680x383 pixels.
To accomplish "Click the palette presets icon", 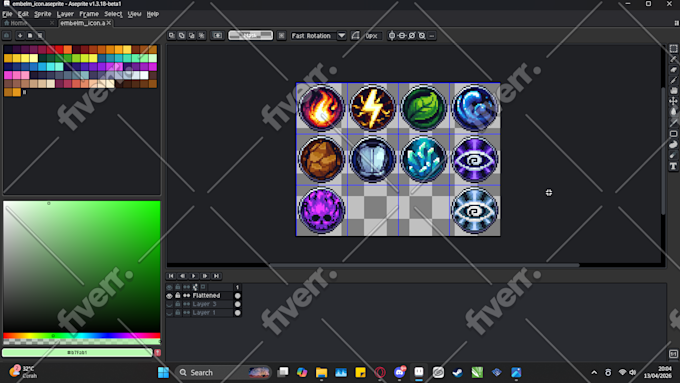I will pos(29,35).
